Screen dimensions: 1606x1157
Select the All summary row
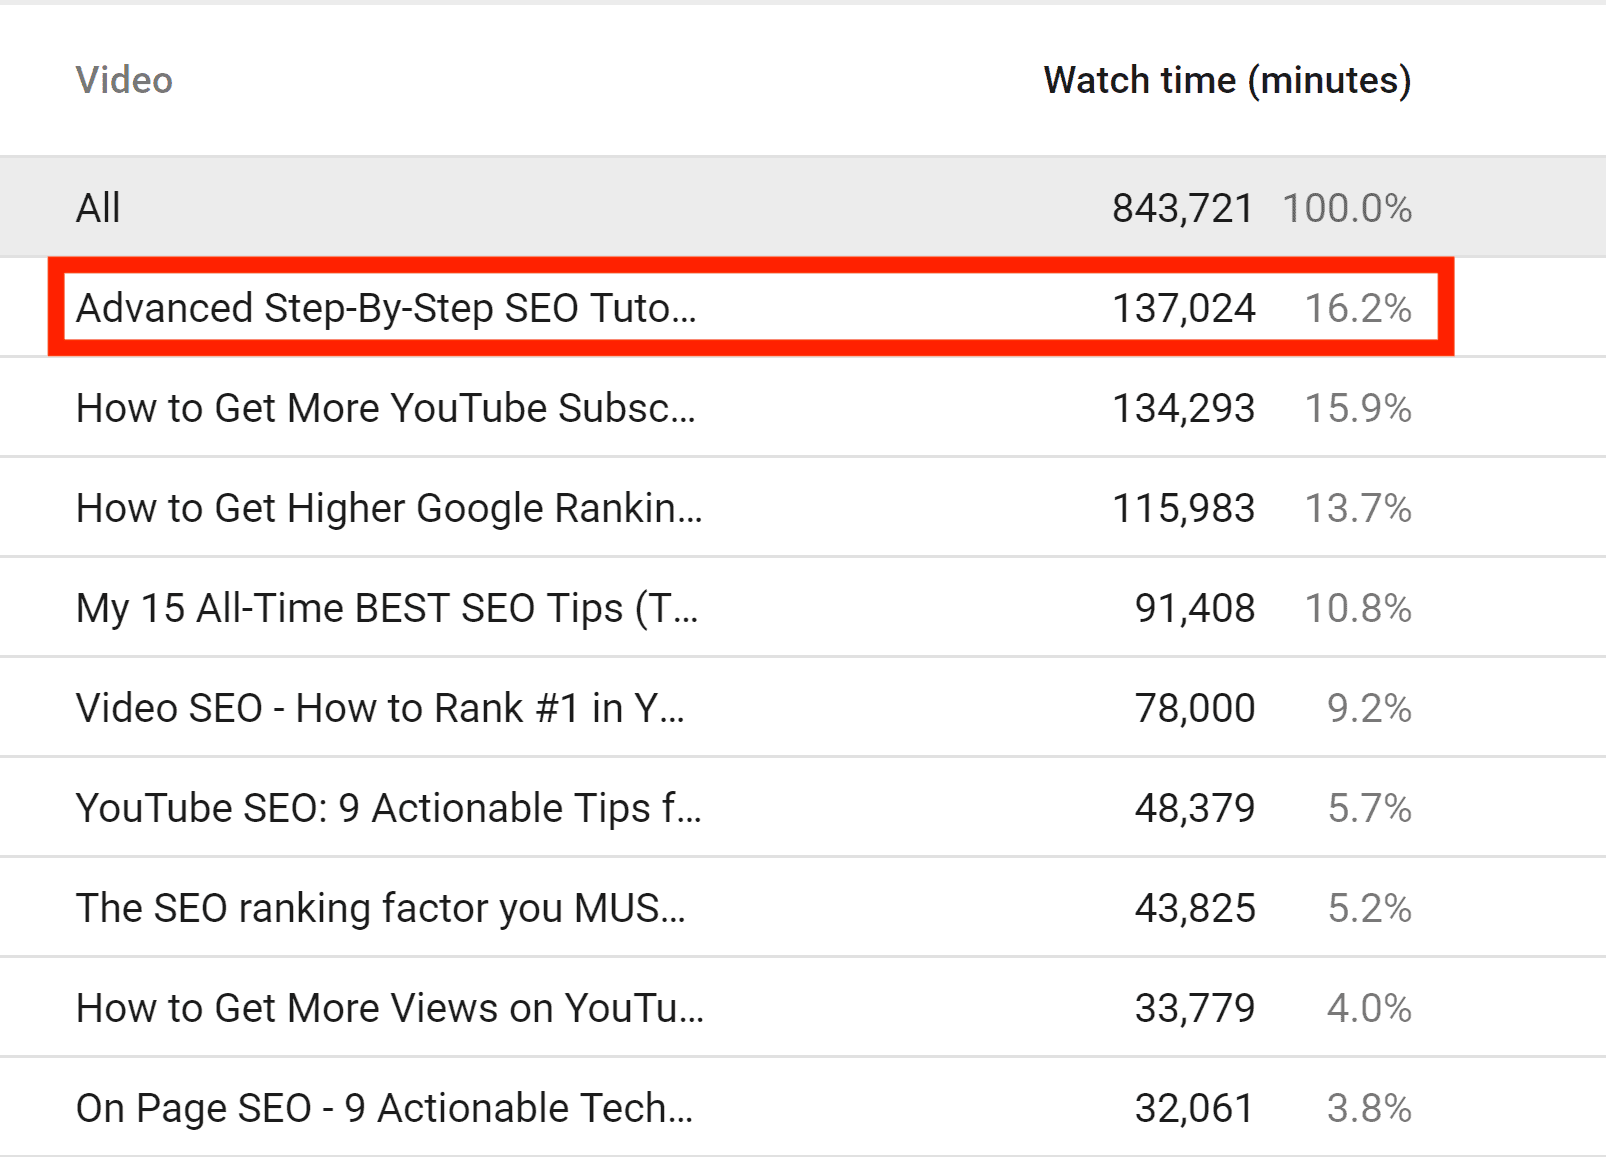(x=803, y=207)
